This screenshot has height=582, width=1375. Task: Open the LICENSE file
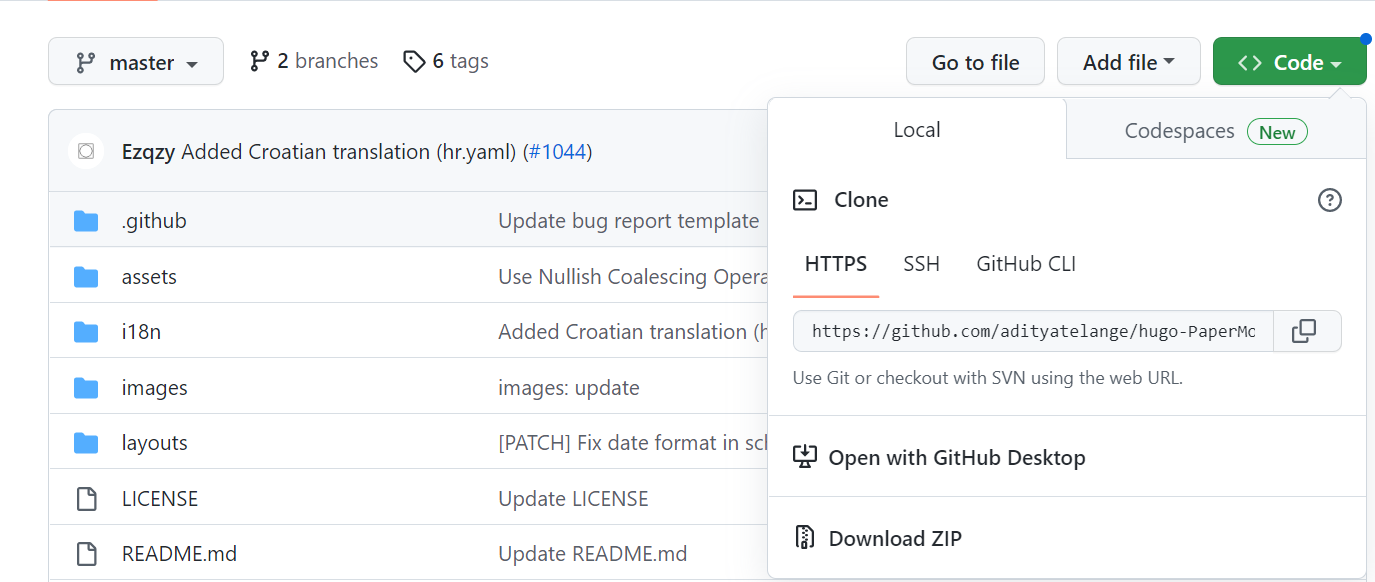pyautogui.click(x=160, y=498)
